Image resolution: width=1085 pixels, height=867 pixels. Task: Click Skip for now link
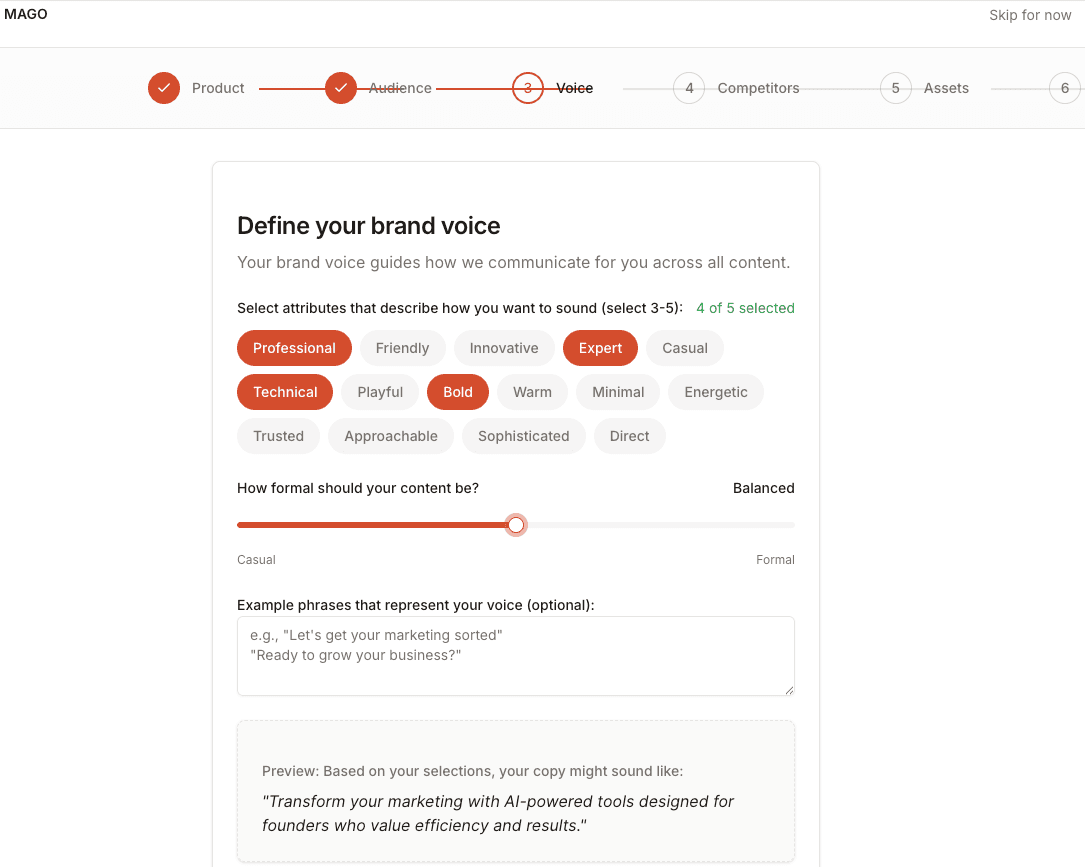click(1030, 15)
